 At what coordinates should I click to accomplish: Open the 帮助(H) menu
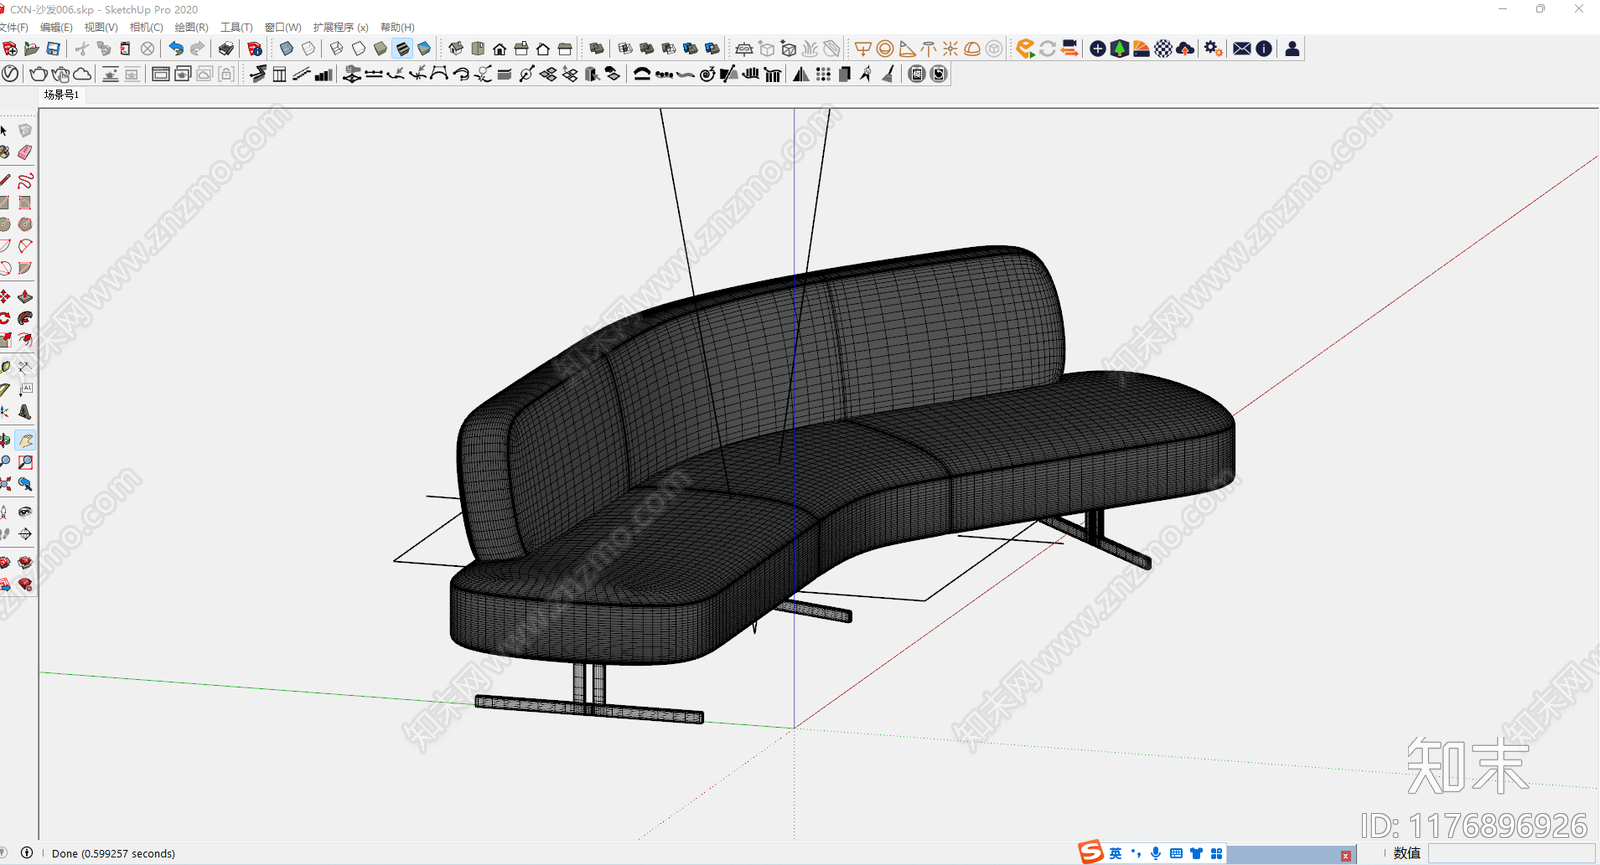click(x=397, y=27)
